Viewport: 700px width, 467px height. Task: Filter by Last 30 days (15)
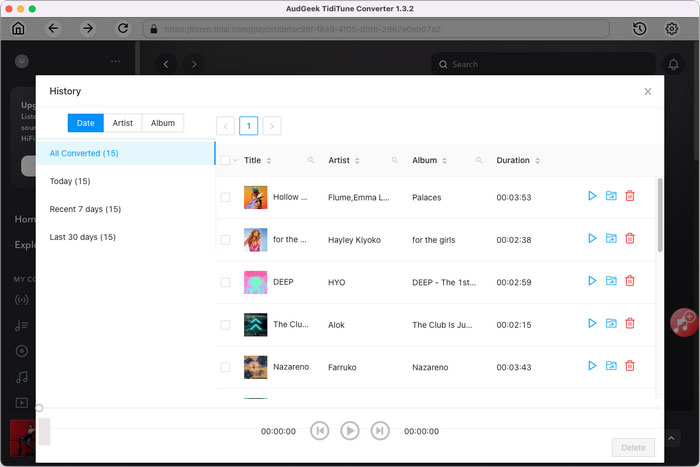point(125,237)
